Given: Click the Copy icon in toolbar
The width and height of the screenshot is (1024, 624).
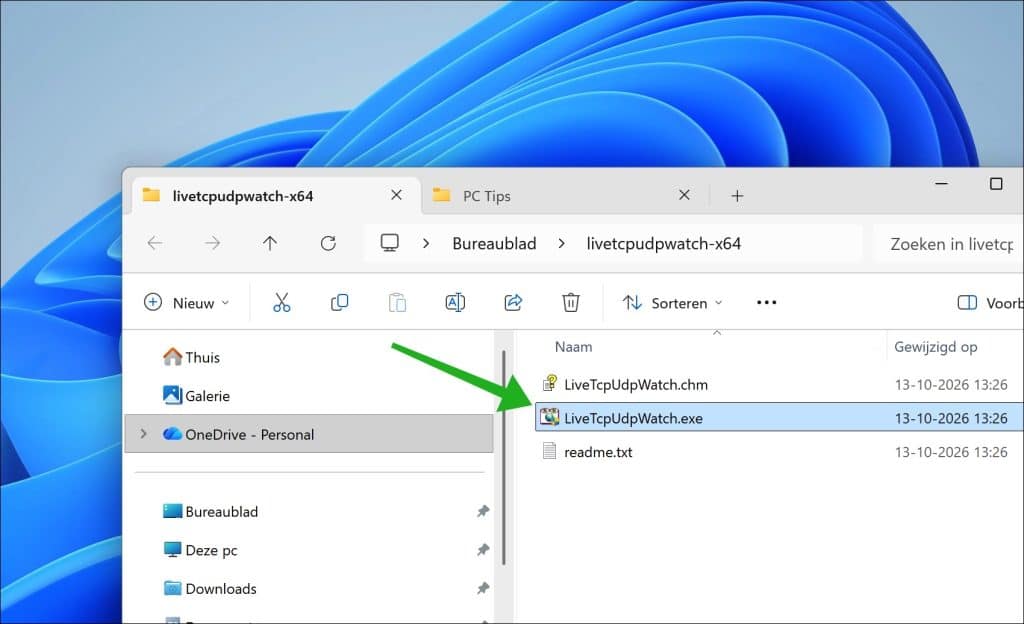Looking at the screenshot, I should [x=340, y=302].
